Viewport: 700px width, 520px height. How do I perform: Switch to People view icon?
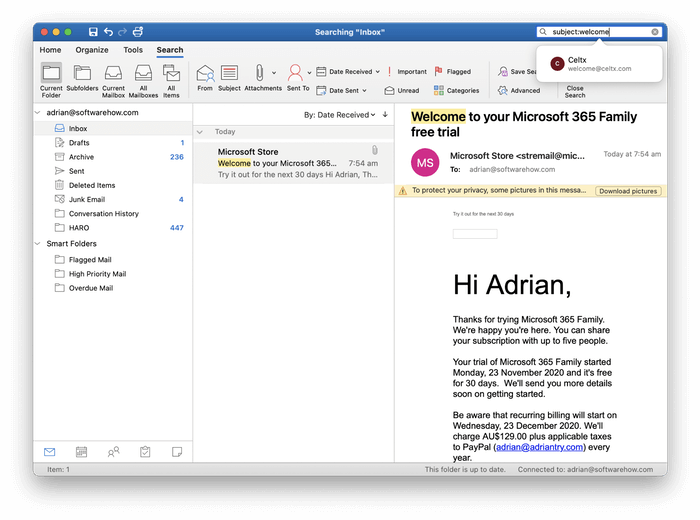(x=113, y=452)
